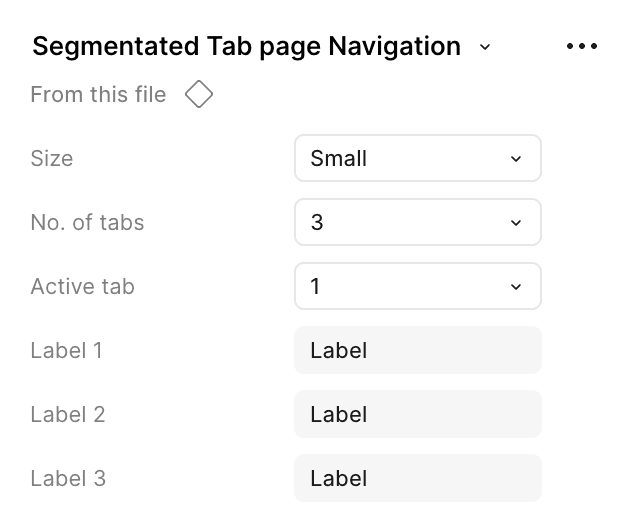Open the Active tab dropdown
The height and width of the screenshot is (530, 622).
417,286
